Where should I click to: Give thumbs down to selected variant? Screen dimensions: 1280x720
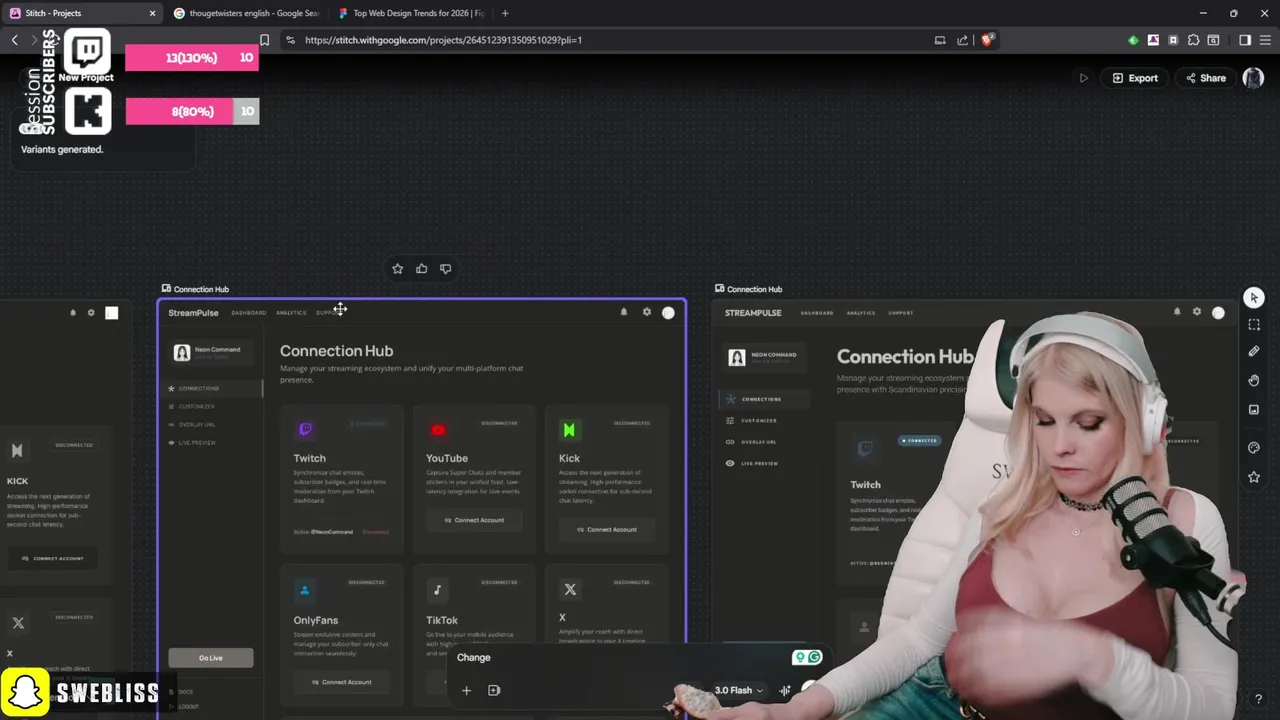tap(446, 269)
